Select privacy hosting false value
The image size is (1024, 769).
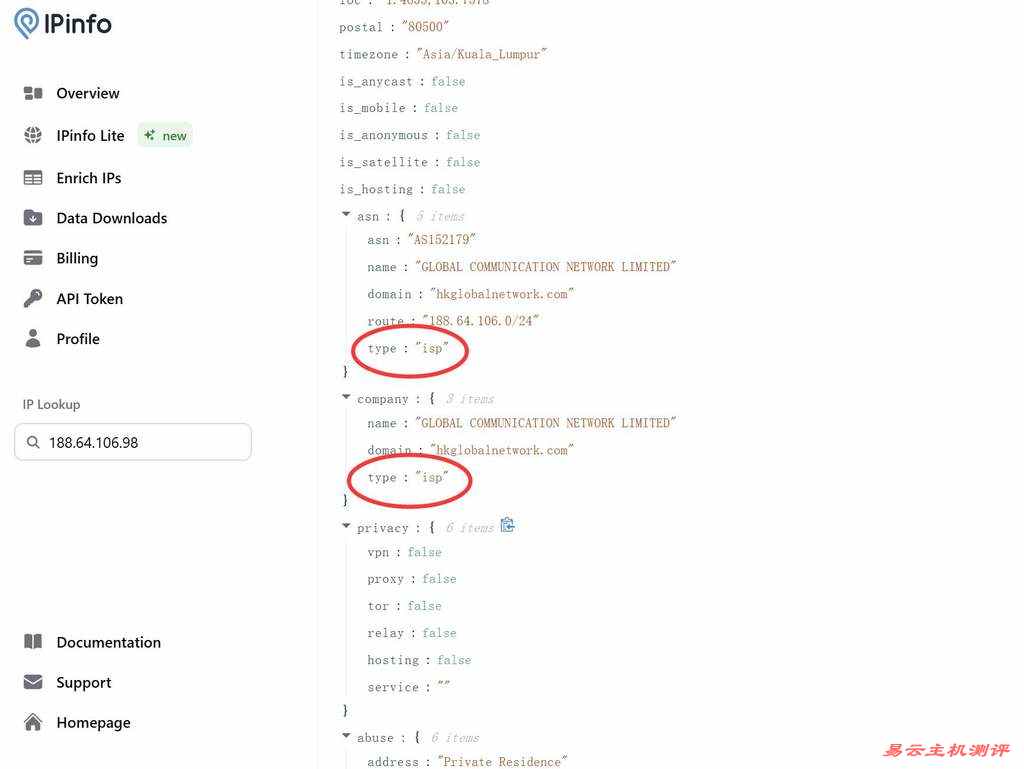[x=454, y=660]
